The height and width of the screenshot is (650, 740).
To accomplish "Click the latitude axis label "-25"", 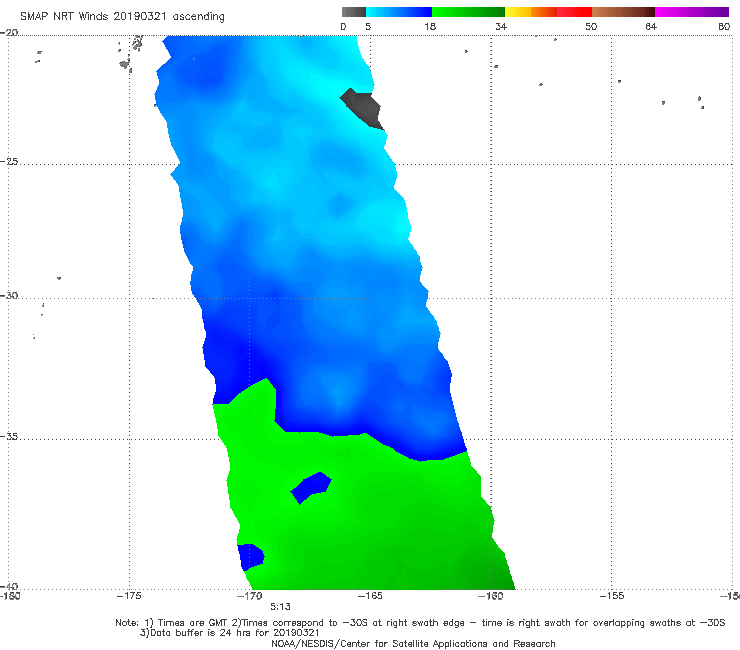I will (9, 161).
